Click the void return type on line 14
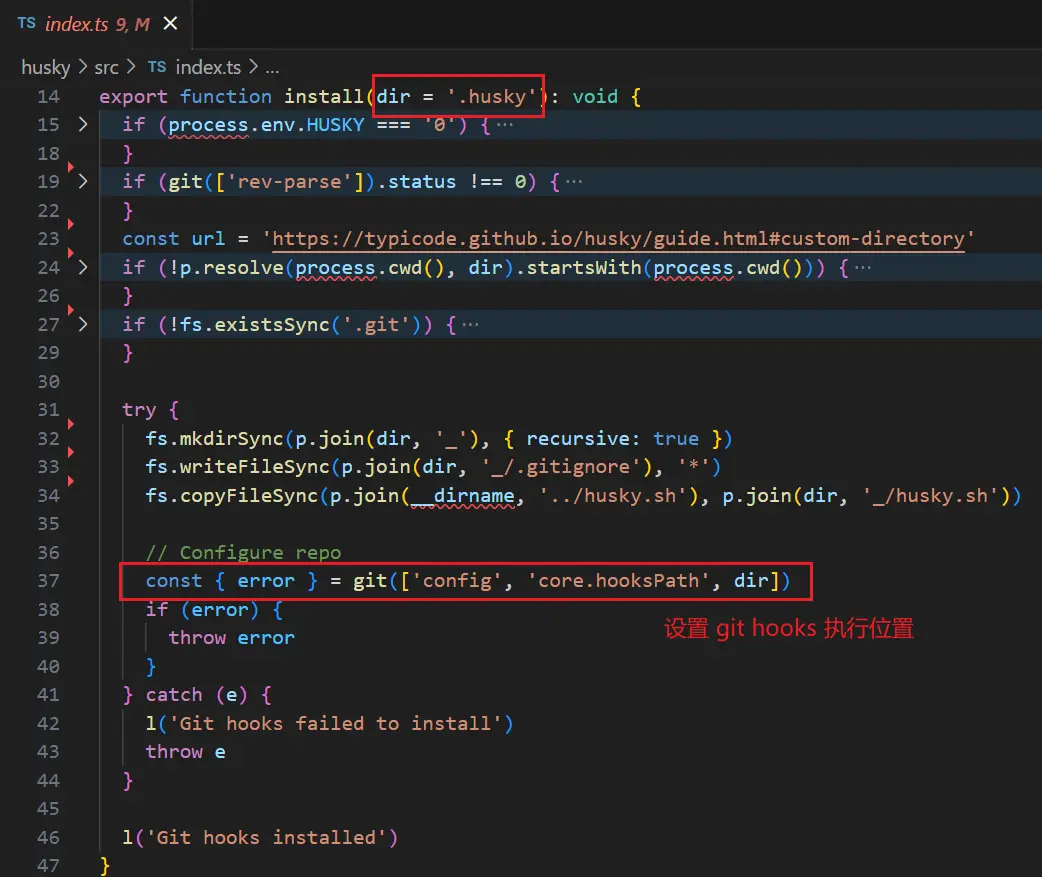 pos(595,97)
